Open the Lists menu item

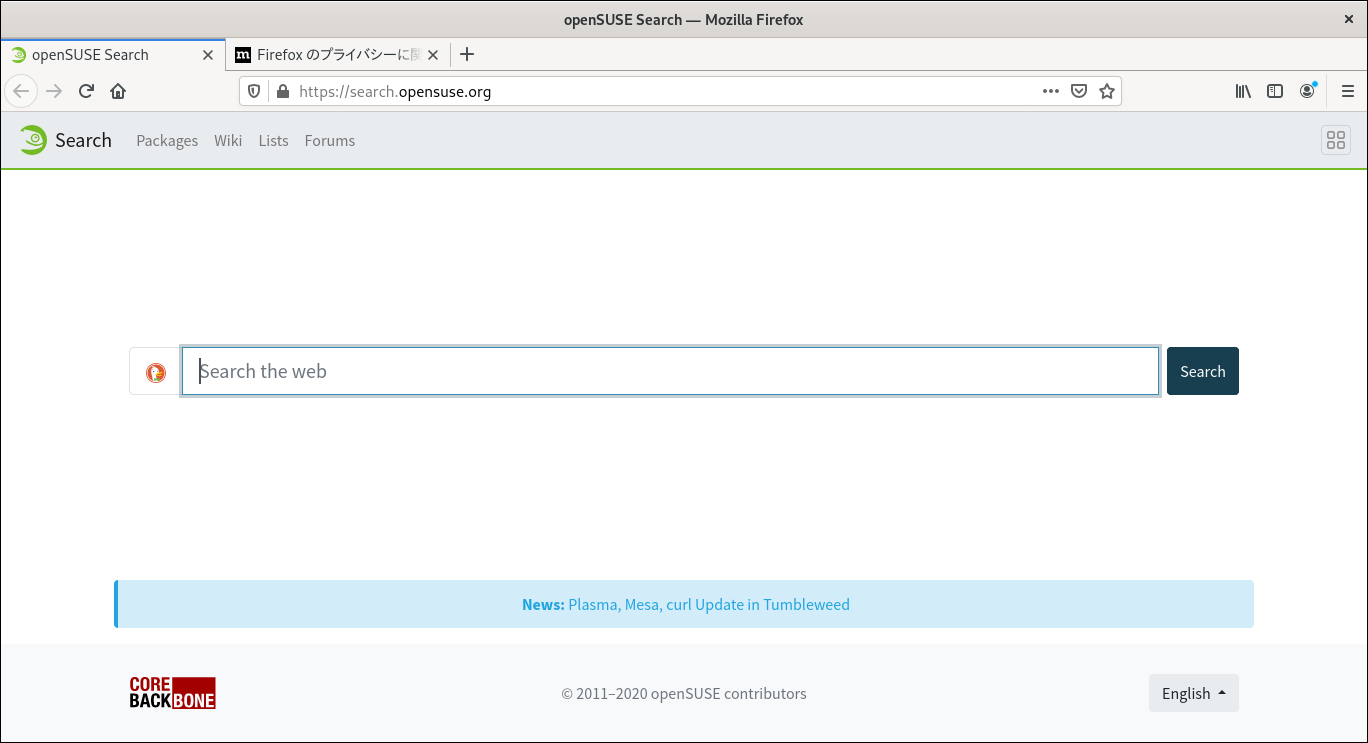273,141
